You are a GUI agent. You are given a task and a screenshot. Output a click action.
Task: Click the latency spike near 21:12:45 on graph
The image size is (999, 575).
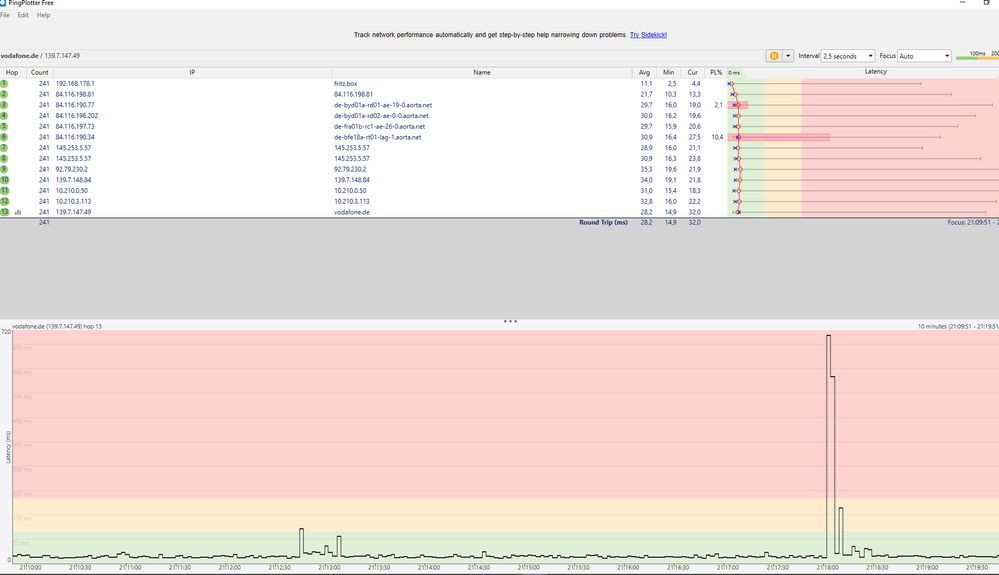[x=301, y=542]
